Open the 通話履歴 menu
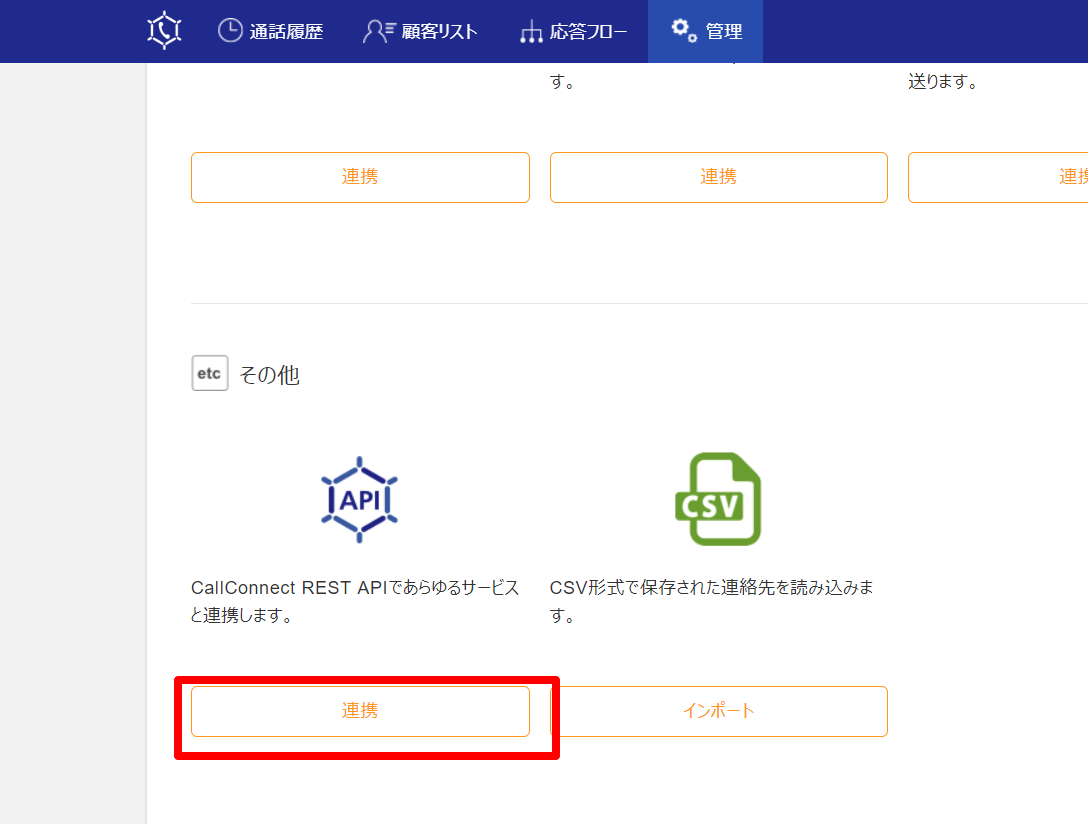The width and height of the screenshot is (1088, 824). click(x=270, y=31)
